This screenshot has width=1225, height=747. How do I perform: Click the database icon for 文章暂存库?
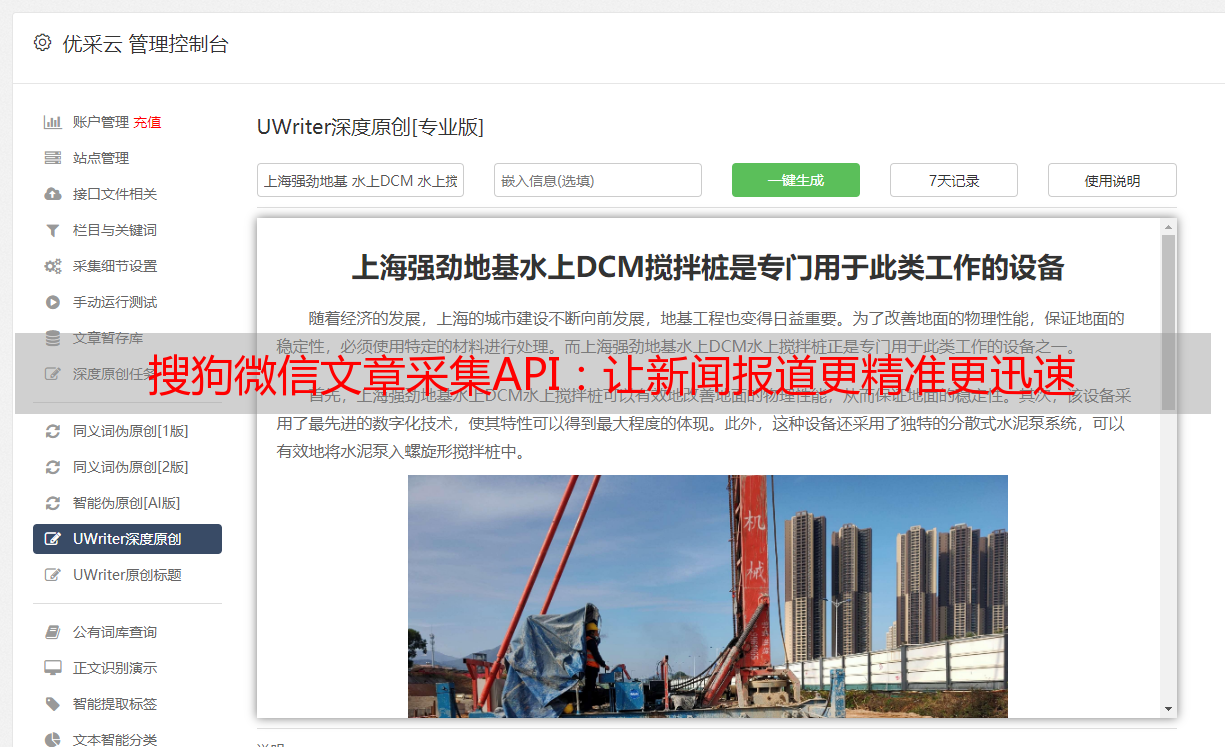[x=53, y=338]
